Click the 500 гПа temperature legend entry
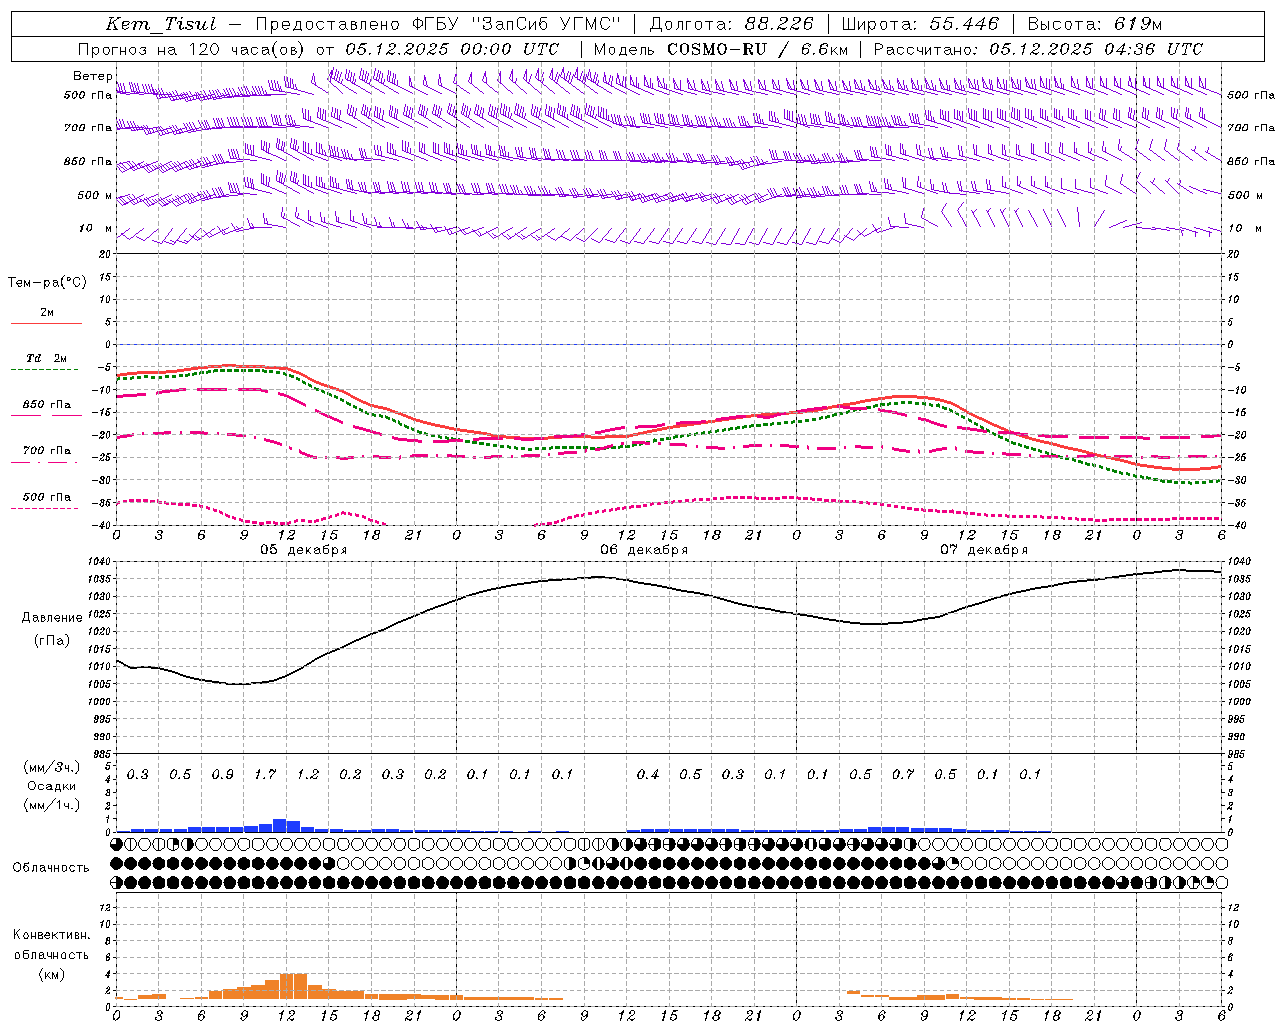The height and width of the screenshot is (1024, 1280). (x=47, y=497)
